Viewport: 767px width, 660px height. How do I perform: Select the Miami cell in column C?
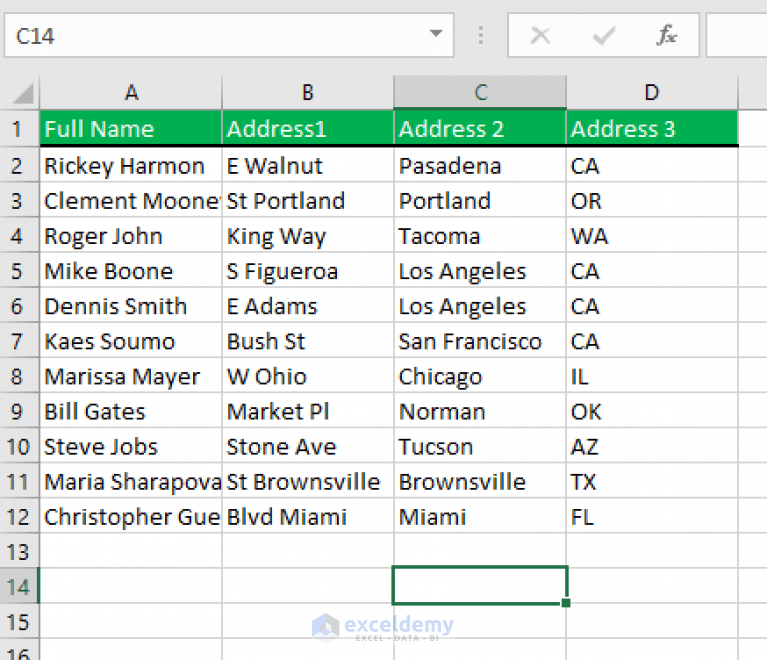480,516
